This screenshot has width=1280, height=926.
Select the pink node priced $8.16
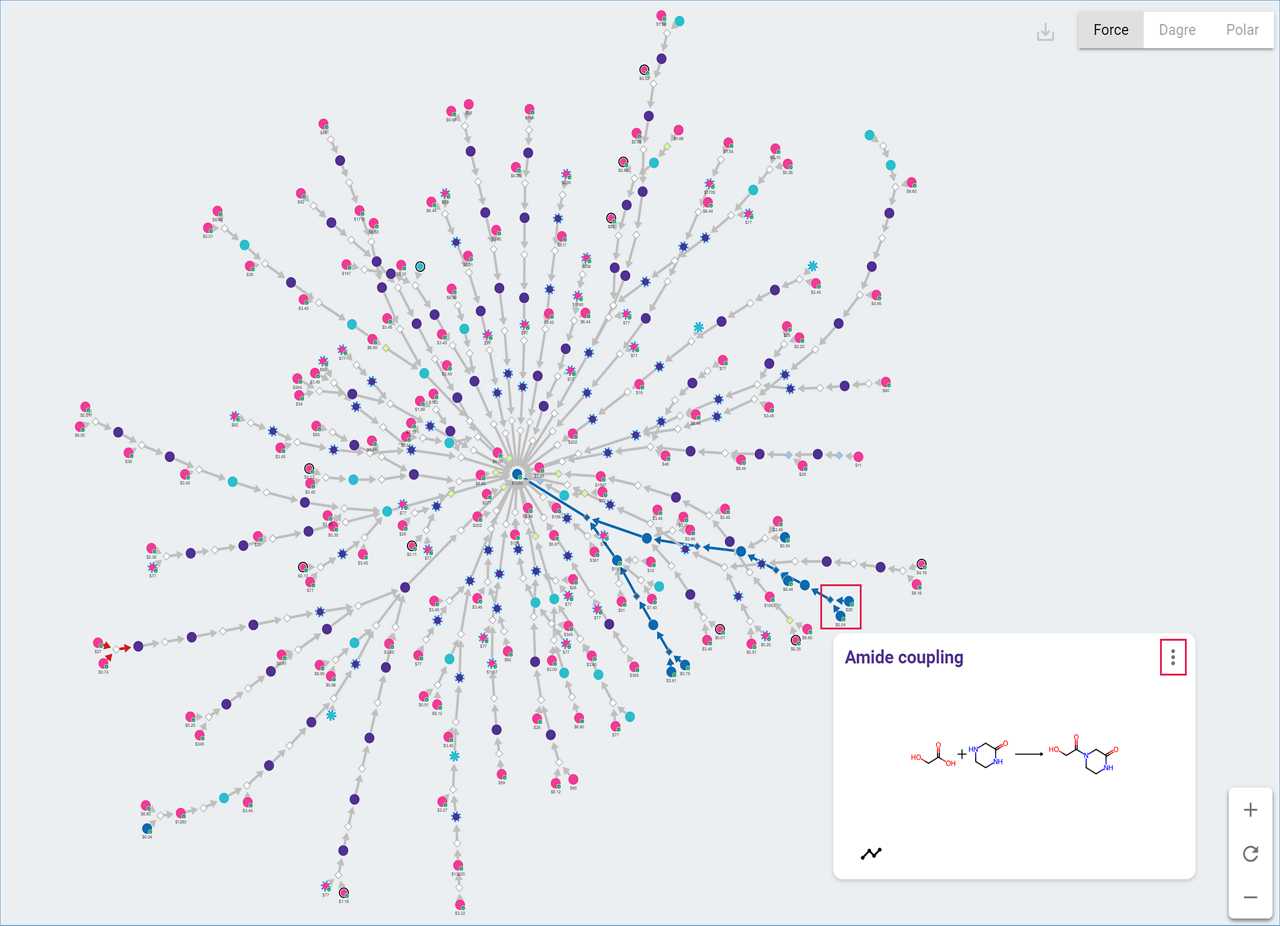point(916,584)
